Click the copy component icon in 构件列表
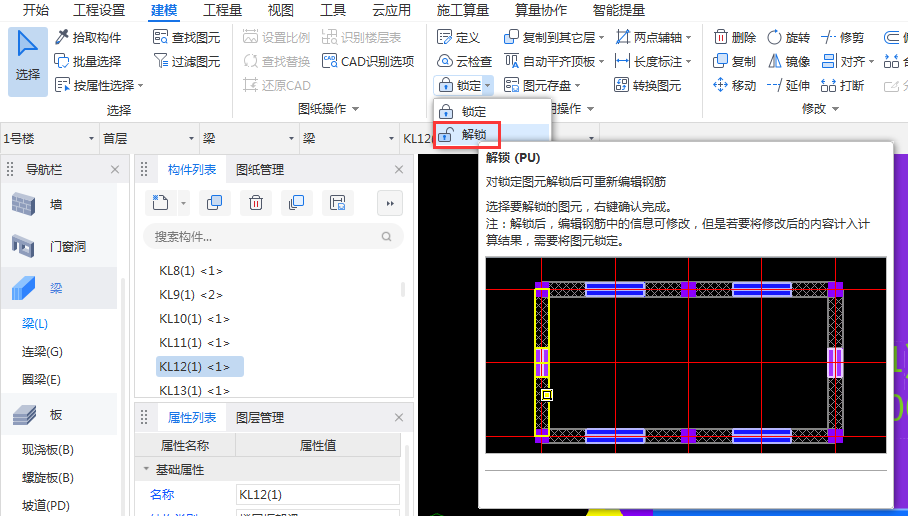Screen dimensions: 908x516 (x=214, y=203)
